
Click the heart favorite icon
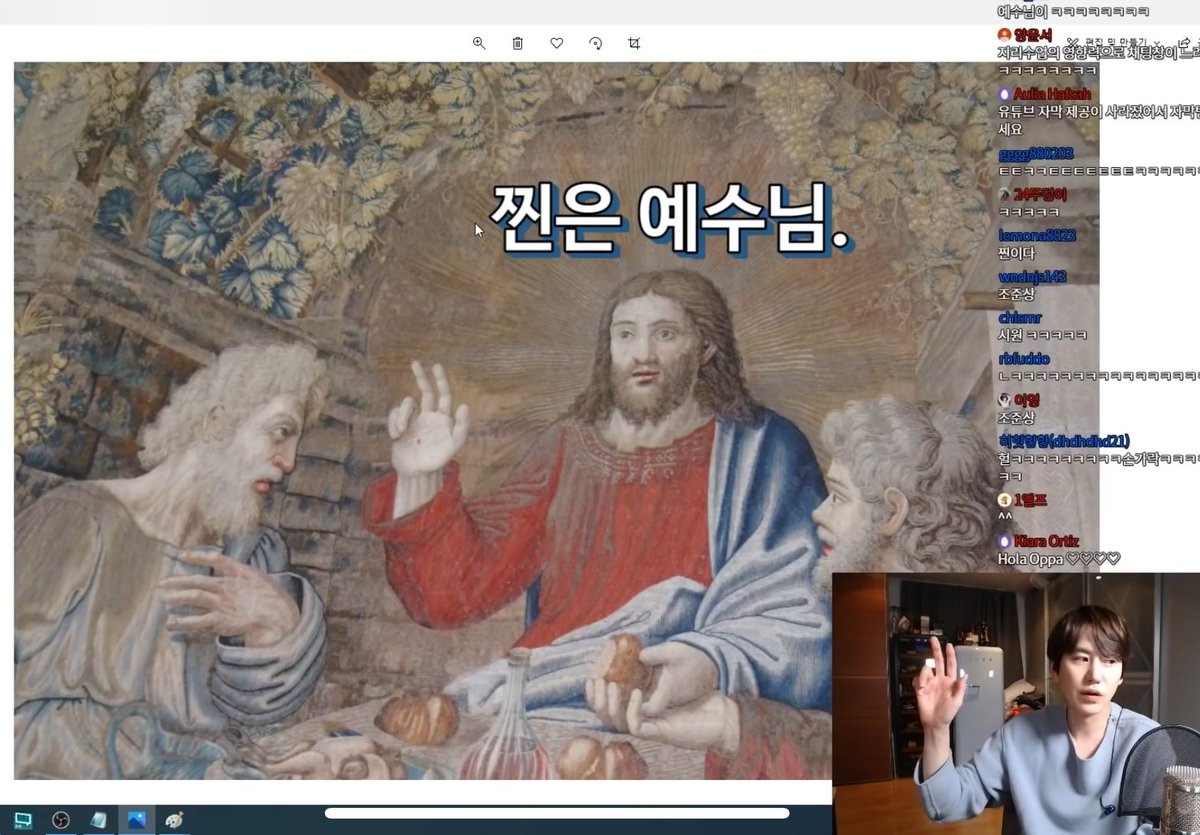(557, 43)
